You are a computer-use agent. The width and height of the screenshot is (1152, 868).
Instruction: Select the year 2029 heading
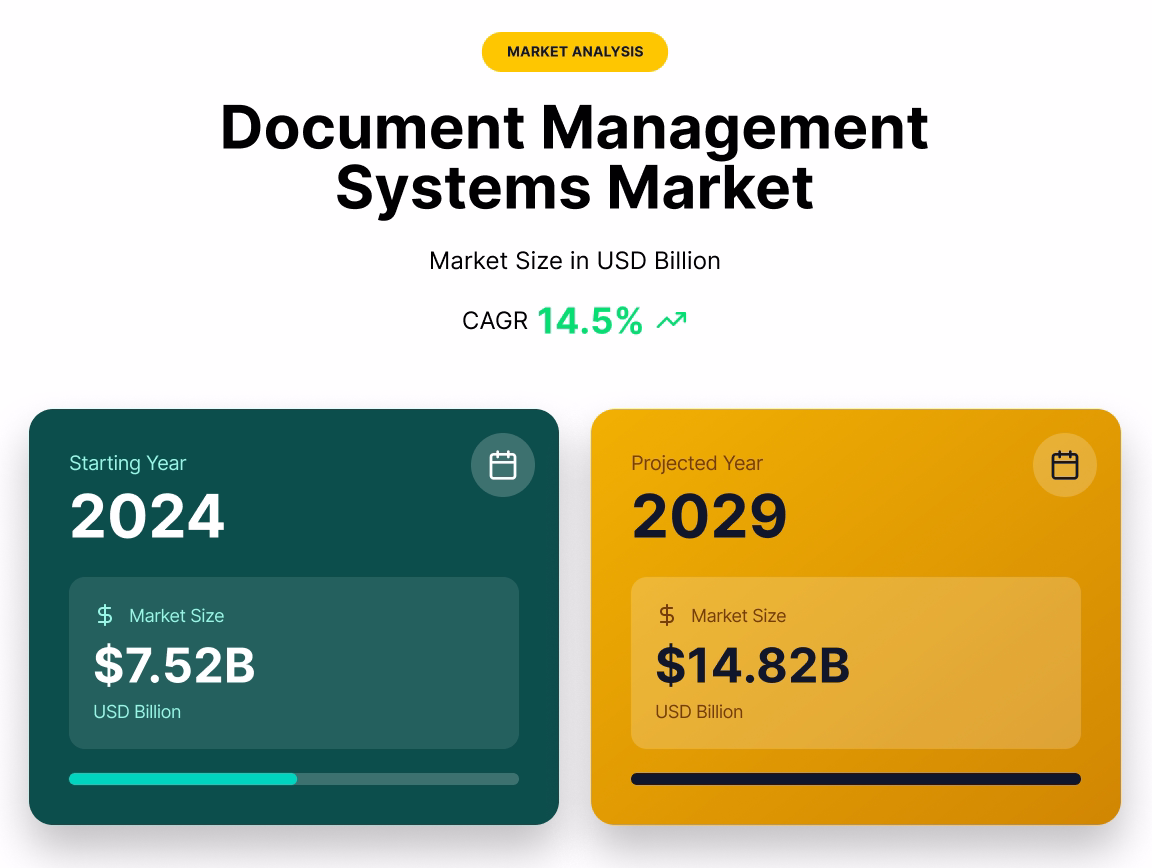pos(709,515)
